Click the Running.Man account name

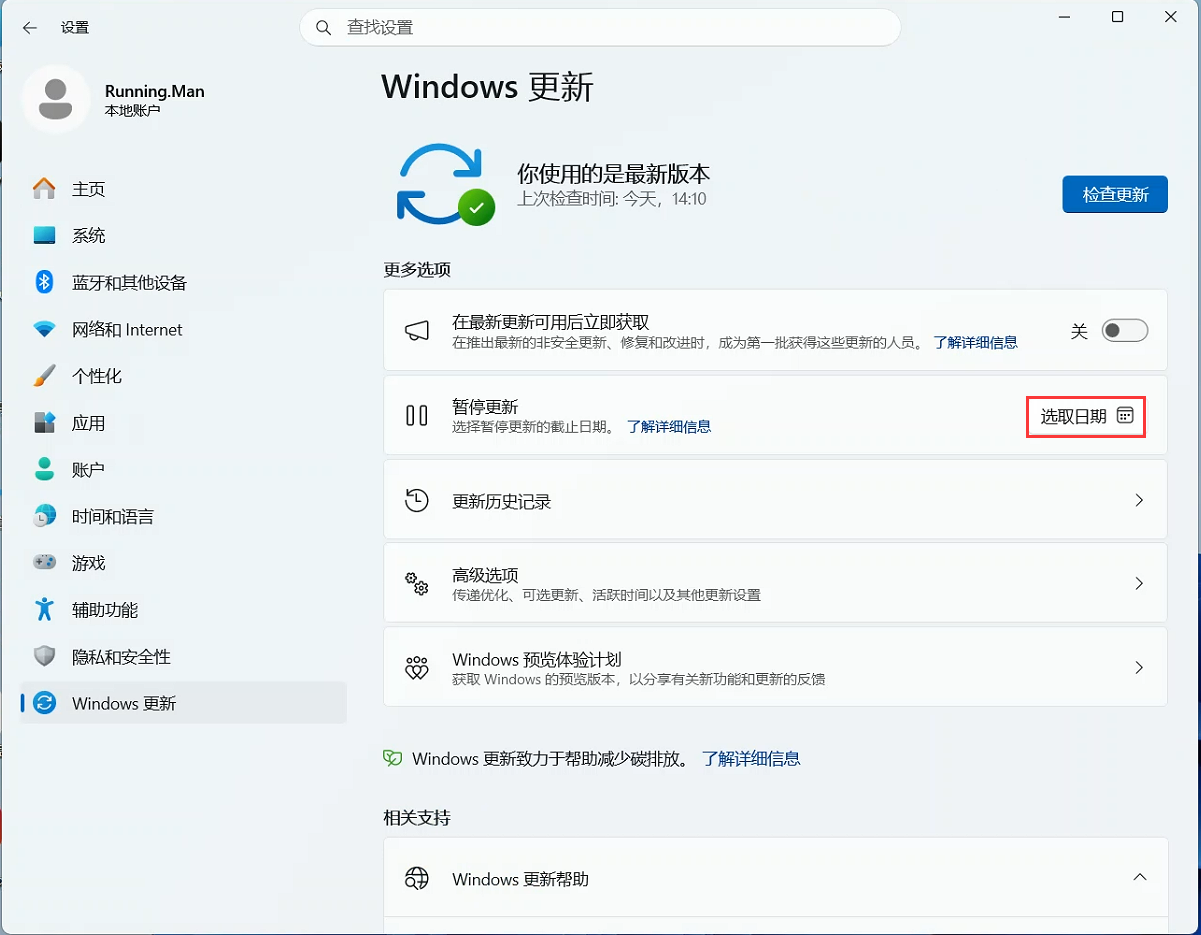(x=155, y=91)
